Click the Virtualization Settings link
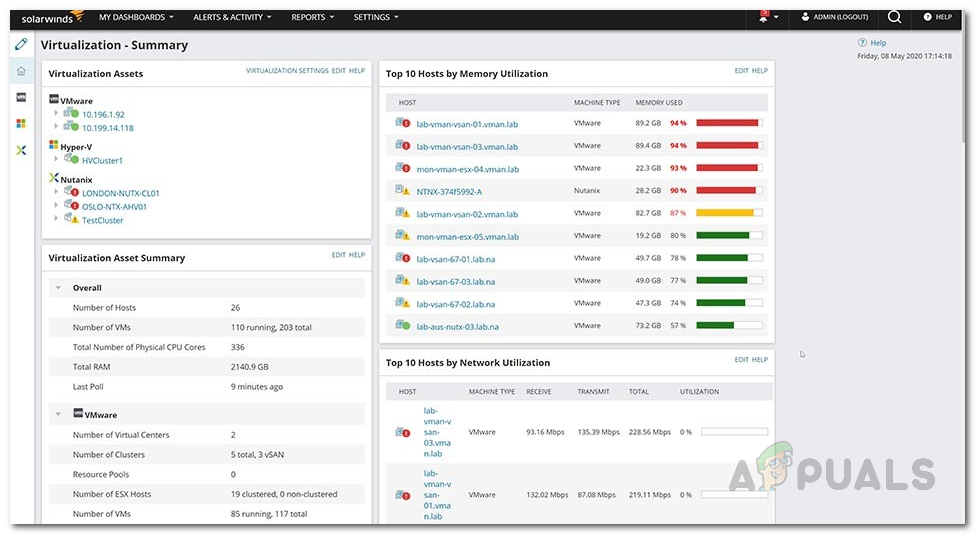The width and height of the screenshot is (976, 535). pyautogui.click(x=287, y=71)
